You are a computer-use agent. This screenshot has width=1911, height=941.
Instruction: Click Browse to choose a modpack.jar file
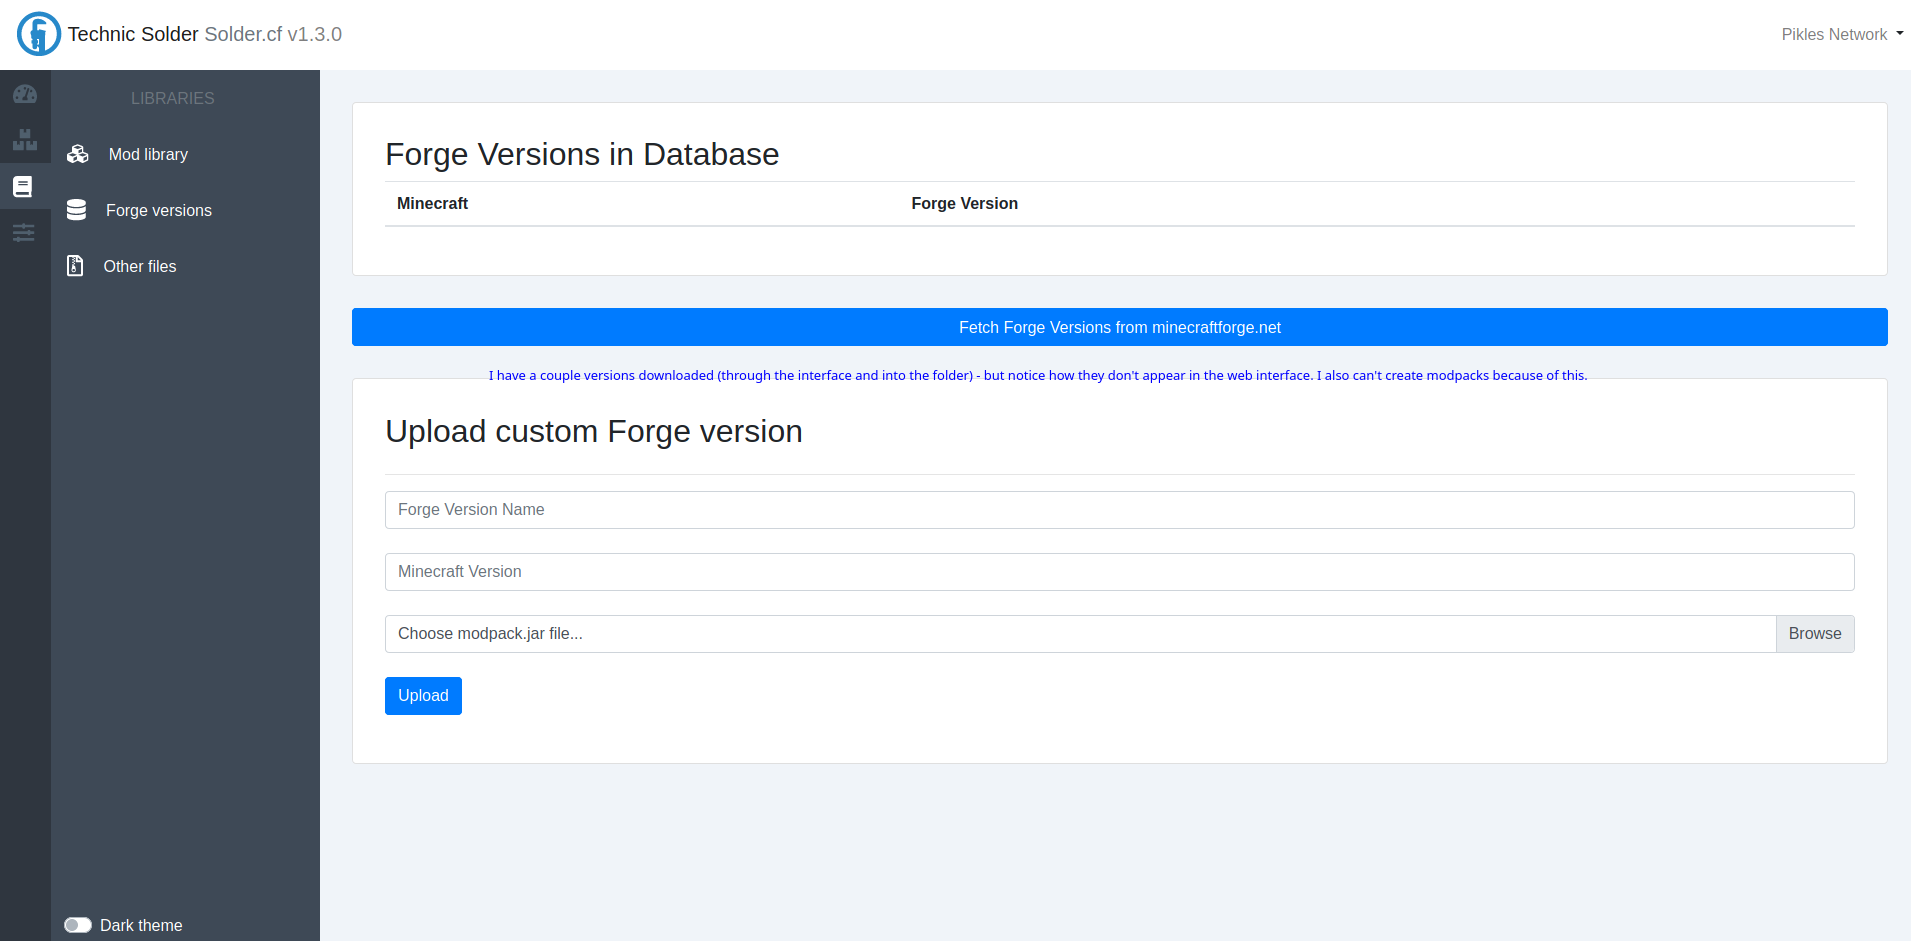pyautogui.click(x=1814, y=633)
